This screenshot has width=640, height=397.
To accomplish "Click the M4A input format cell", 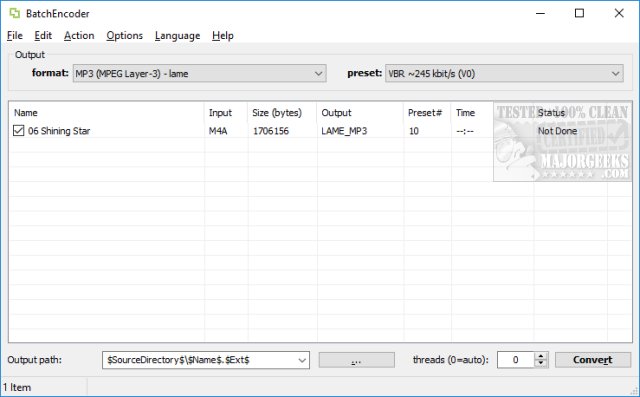I will 218,131.
